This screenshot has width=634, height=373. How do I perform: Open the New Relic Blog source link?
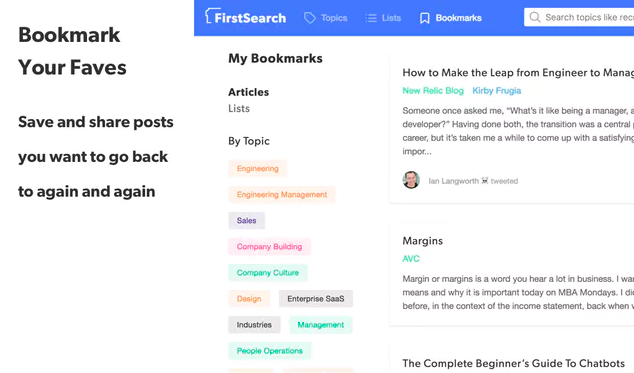pyautogui.click(x=433, y=91)
